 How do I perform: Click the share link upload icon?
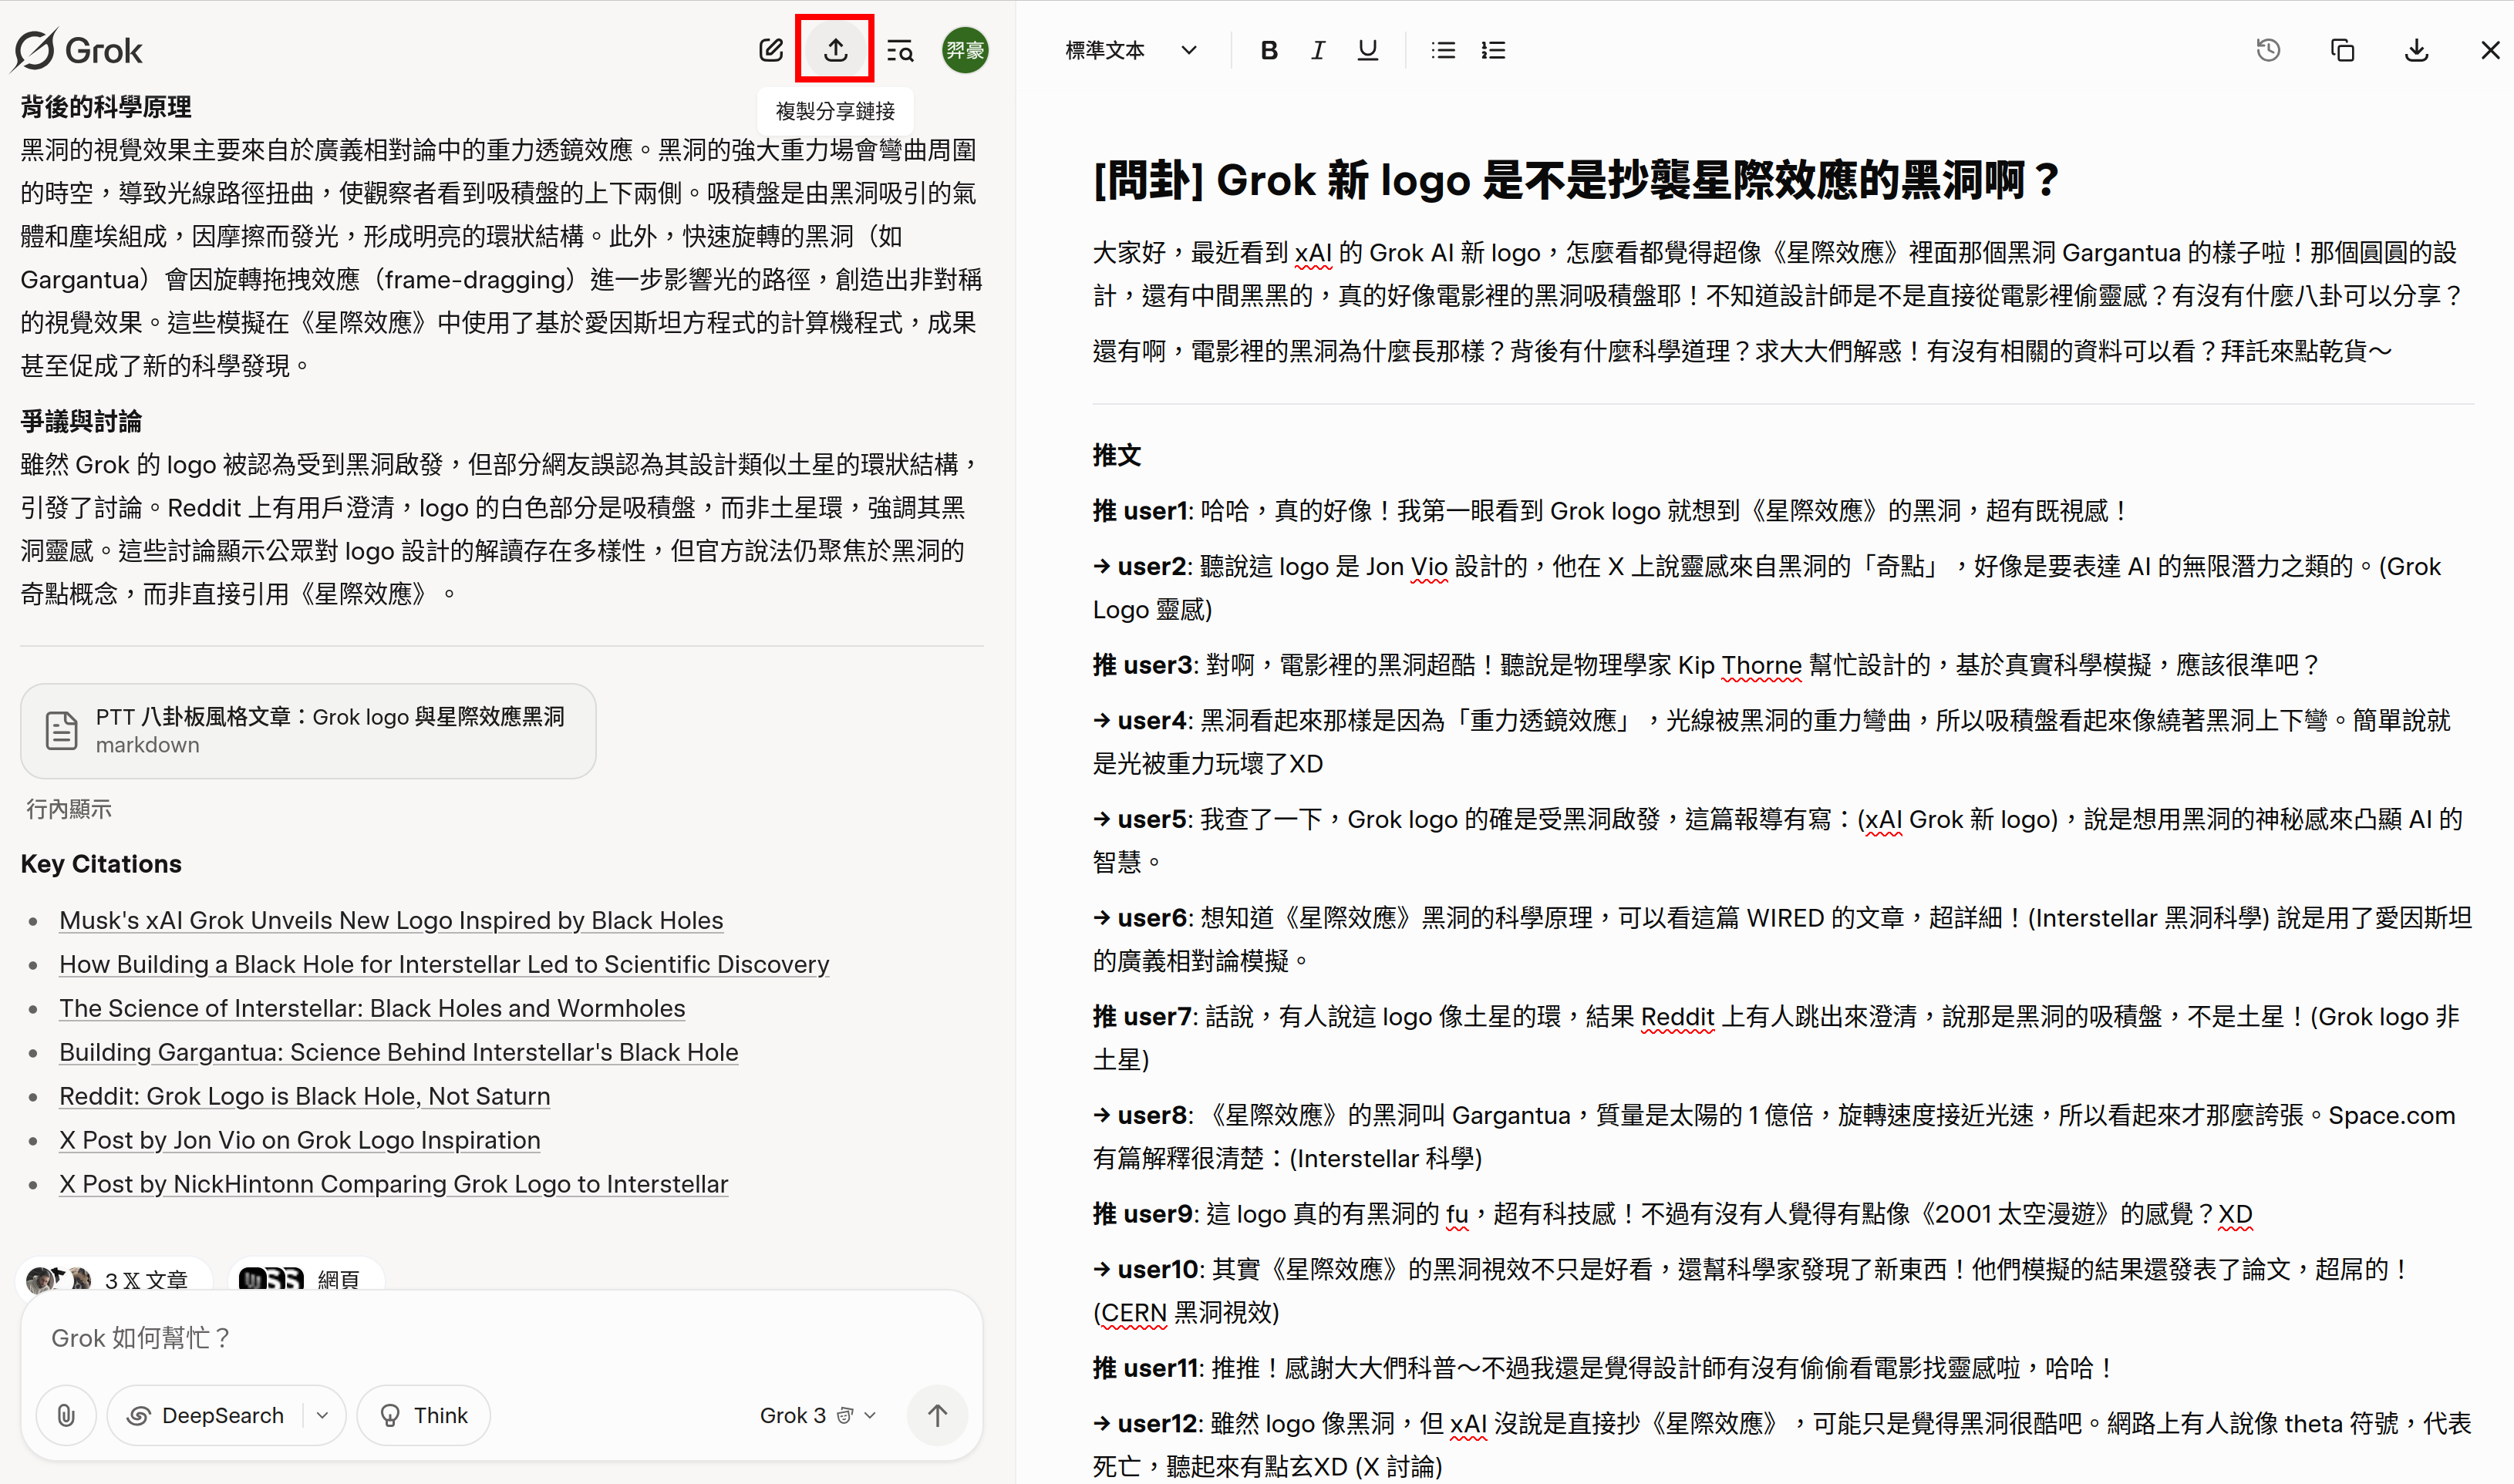(835, 50)
